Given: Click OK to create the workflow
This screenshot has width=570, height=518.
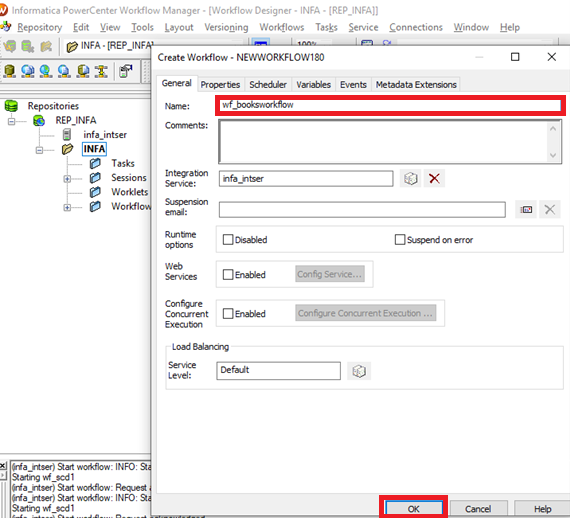Looking at the screenshot, I should [414, 509].
